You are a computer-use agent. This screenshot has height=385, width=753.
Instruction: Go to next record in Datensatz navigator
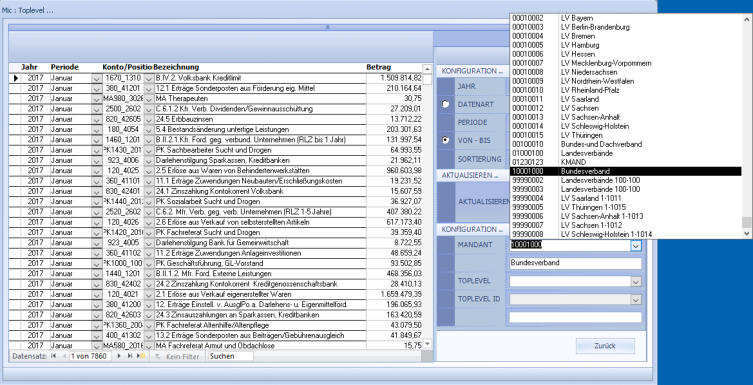[119, 356]
